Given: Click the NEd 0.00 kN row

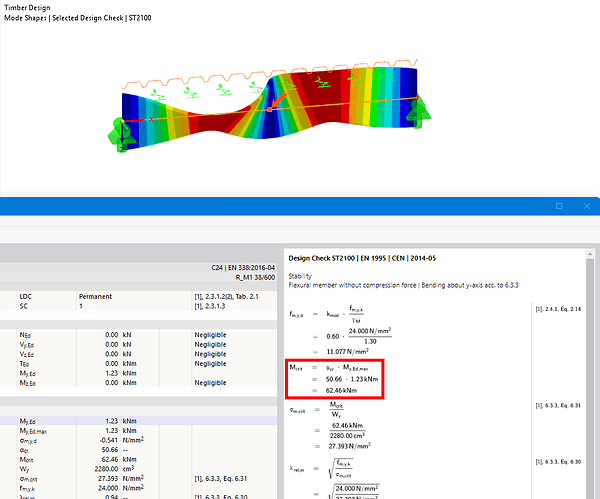Looking at the screenshot, I should coord(100,335).
